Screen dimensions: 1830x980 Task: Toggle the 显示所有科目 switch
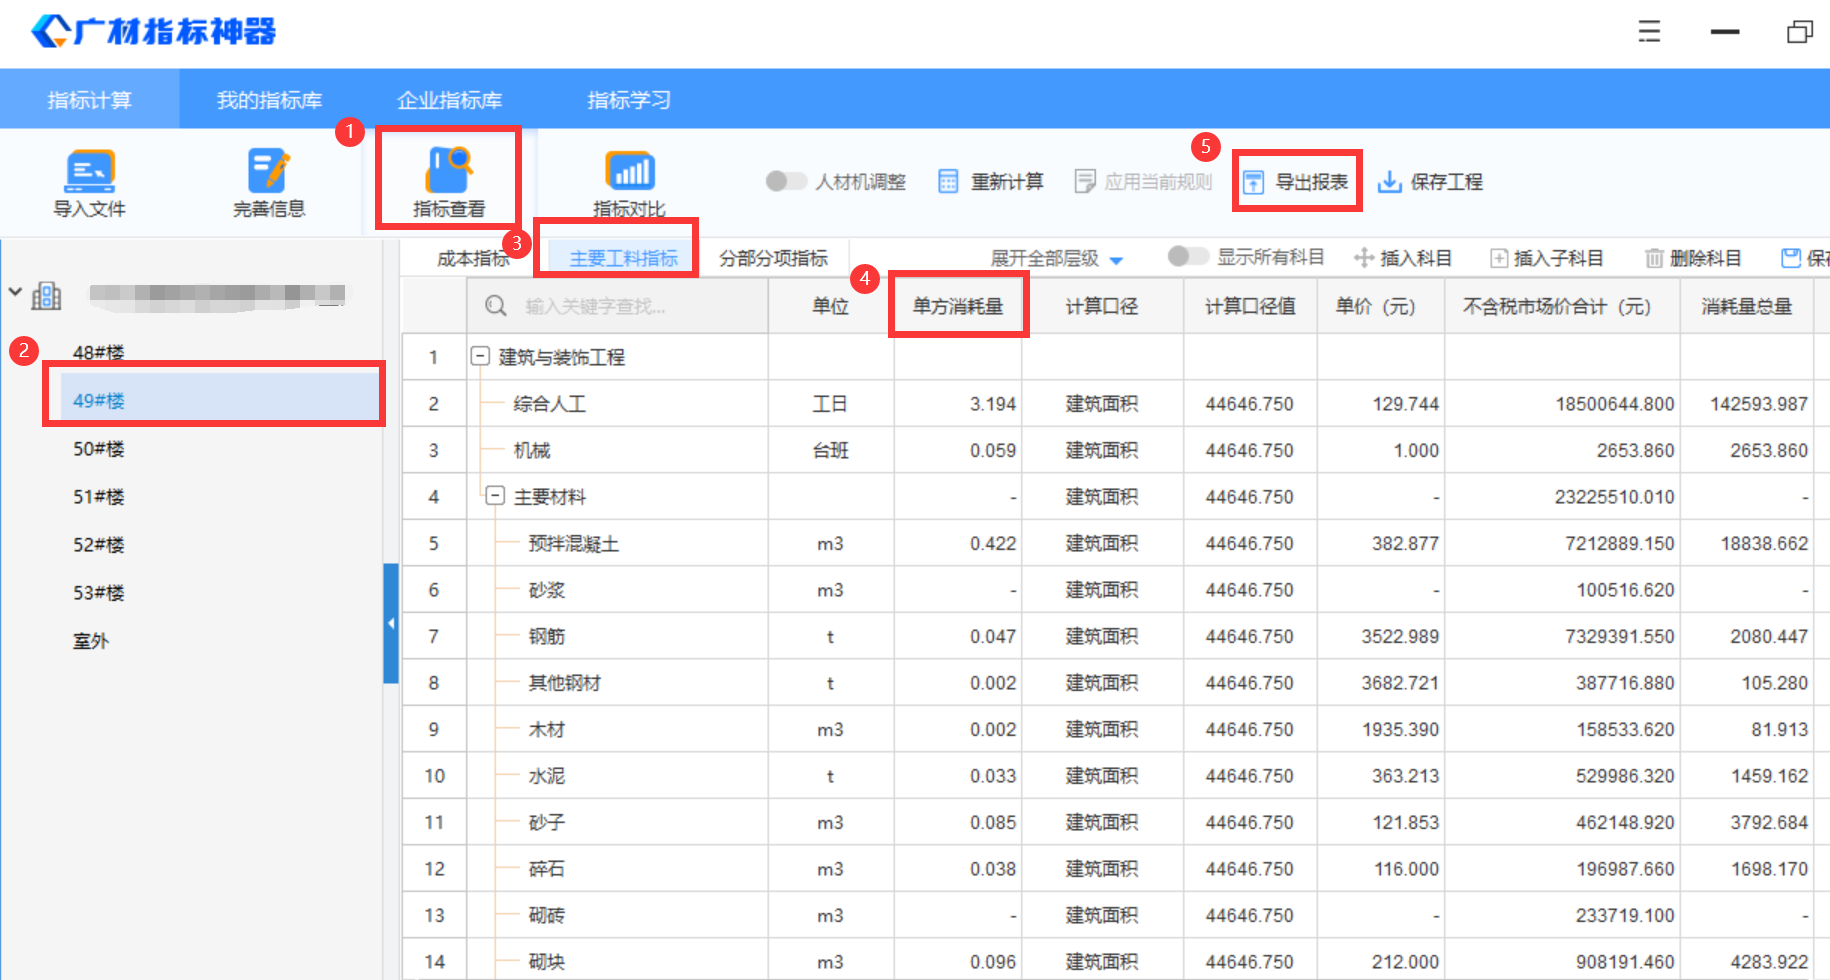click(x=1188, y=256)
